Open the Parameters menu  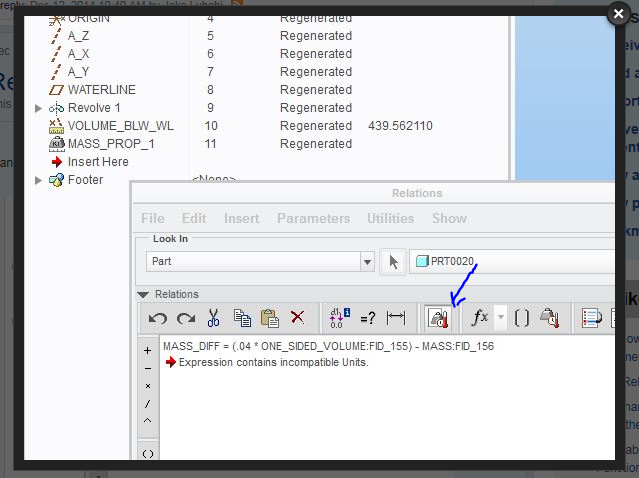[x=313, y=218]
